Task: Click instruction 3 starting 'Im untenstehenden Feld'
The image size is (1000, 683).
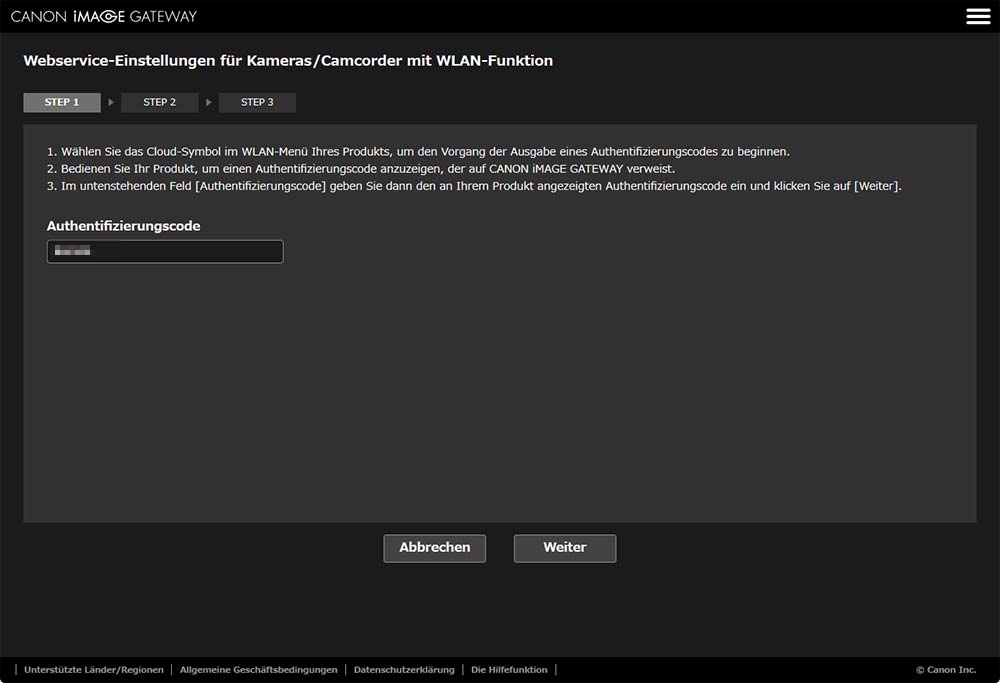Action: 474,186
